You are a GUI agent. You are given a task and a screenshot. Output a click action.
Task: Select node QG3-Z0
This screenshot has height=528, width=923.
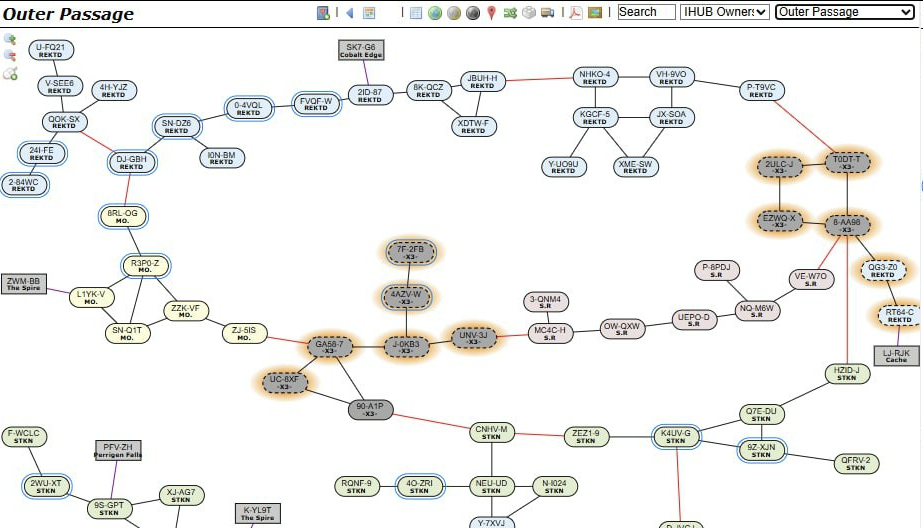tap(883, 270)
